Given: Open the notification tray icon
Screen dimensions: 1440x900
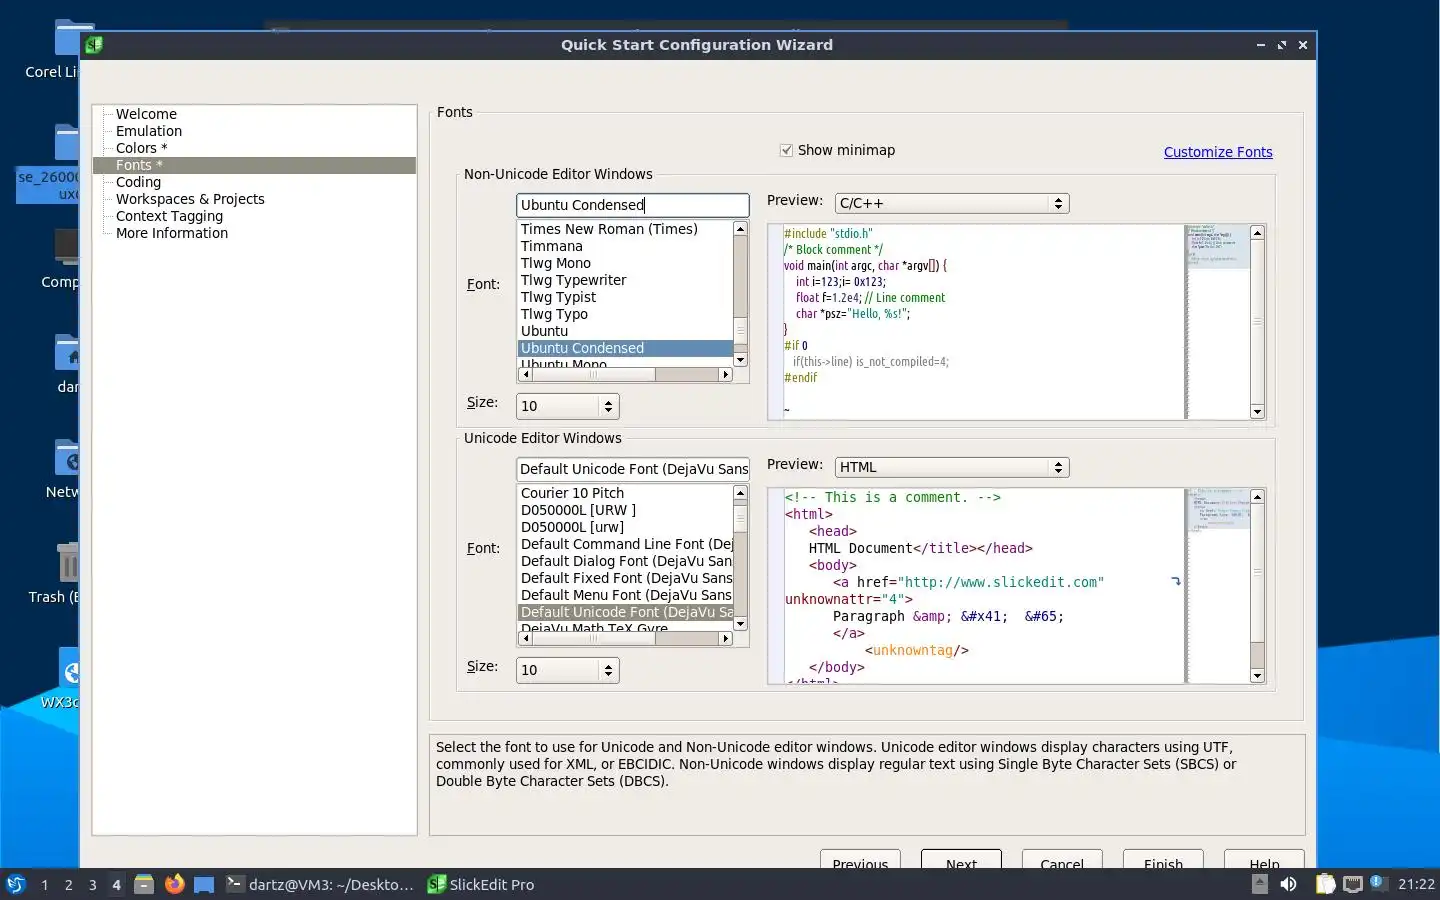Looking at the screenshot, I should coord(1378,883).
